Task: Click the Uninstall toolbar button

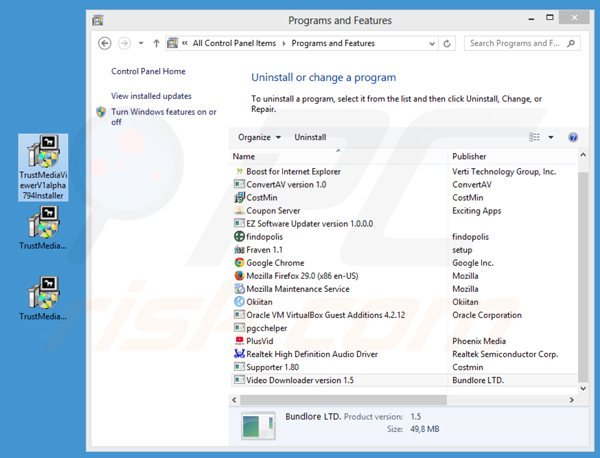Action: (x=310, y=137)
